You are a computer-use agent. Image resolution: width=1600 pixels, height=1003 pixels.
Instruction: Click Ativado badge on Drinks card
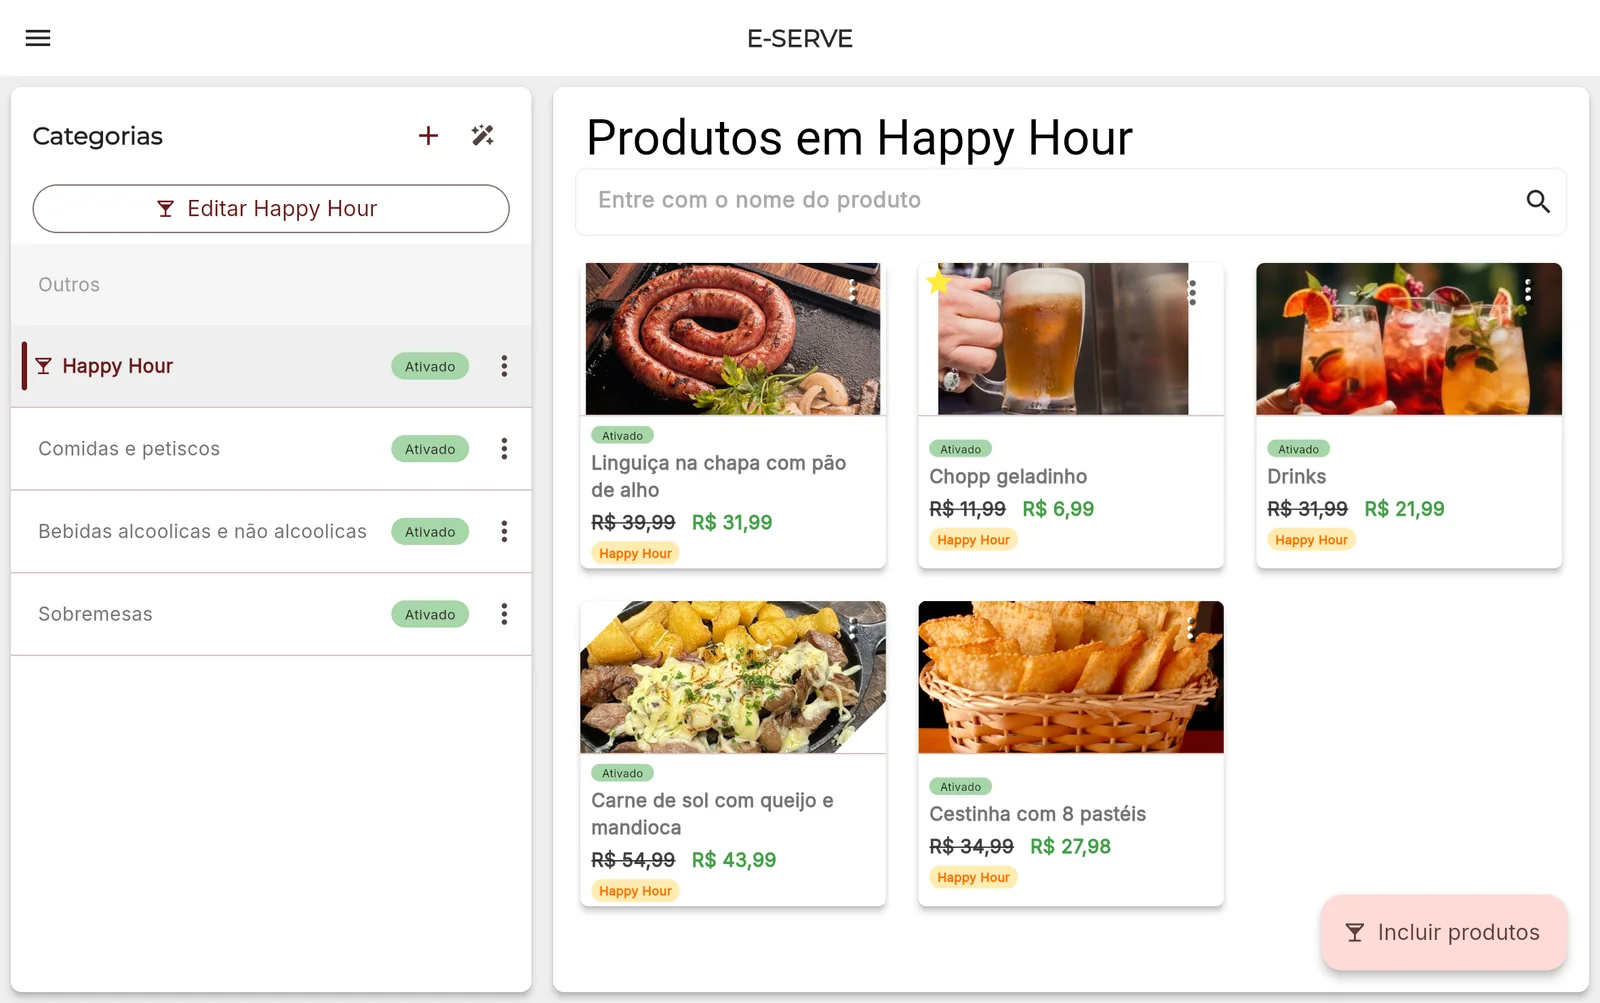[x=1298, y=449]
